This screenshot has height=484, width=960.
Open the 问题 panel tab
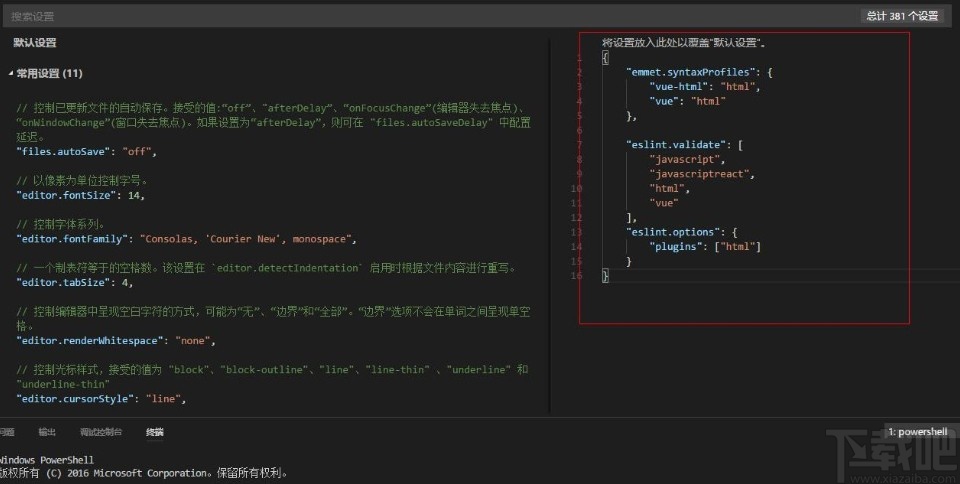pos(7,432)
